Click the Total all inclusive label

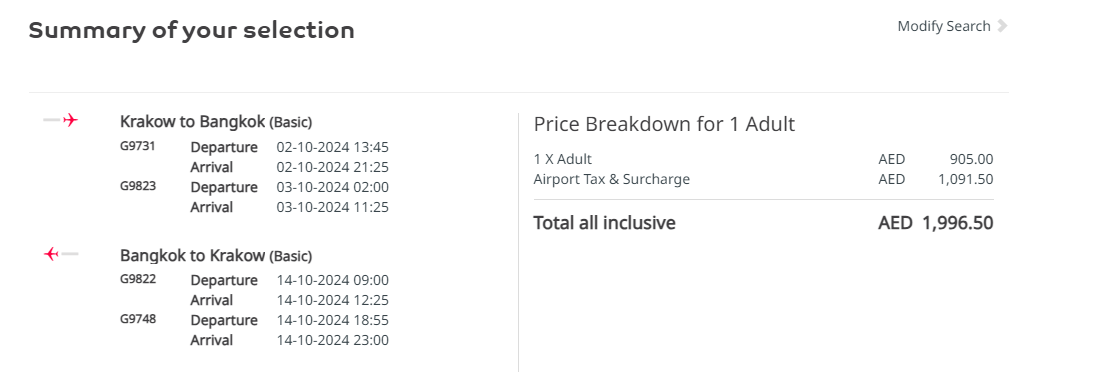click(604, 223)
